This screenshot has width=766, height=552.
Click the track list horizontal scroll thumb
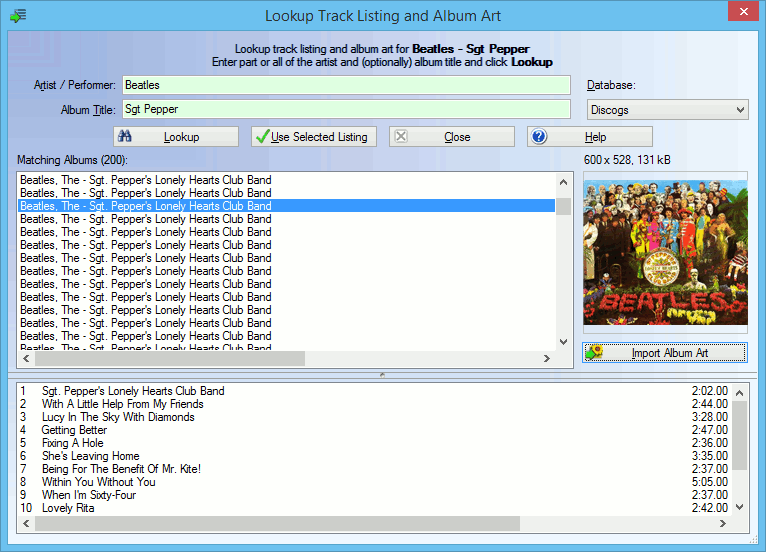point(277,524)
